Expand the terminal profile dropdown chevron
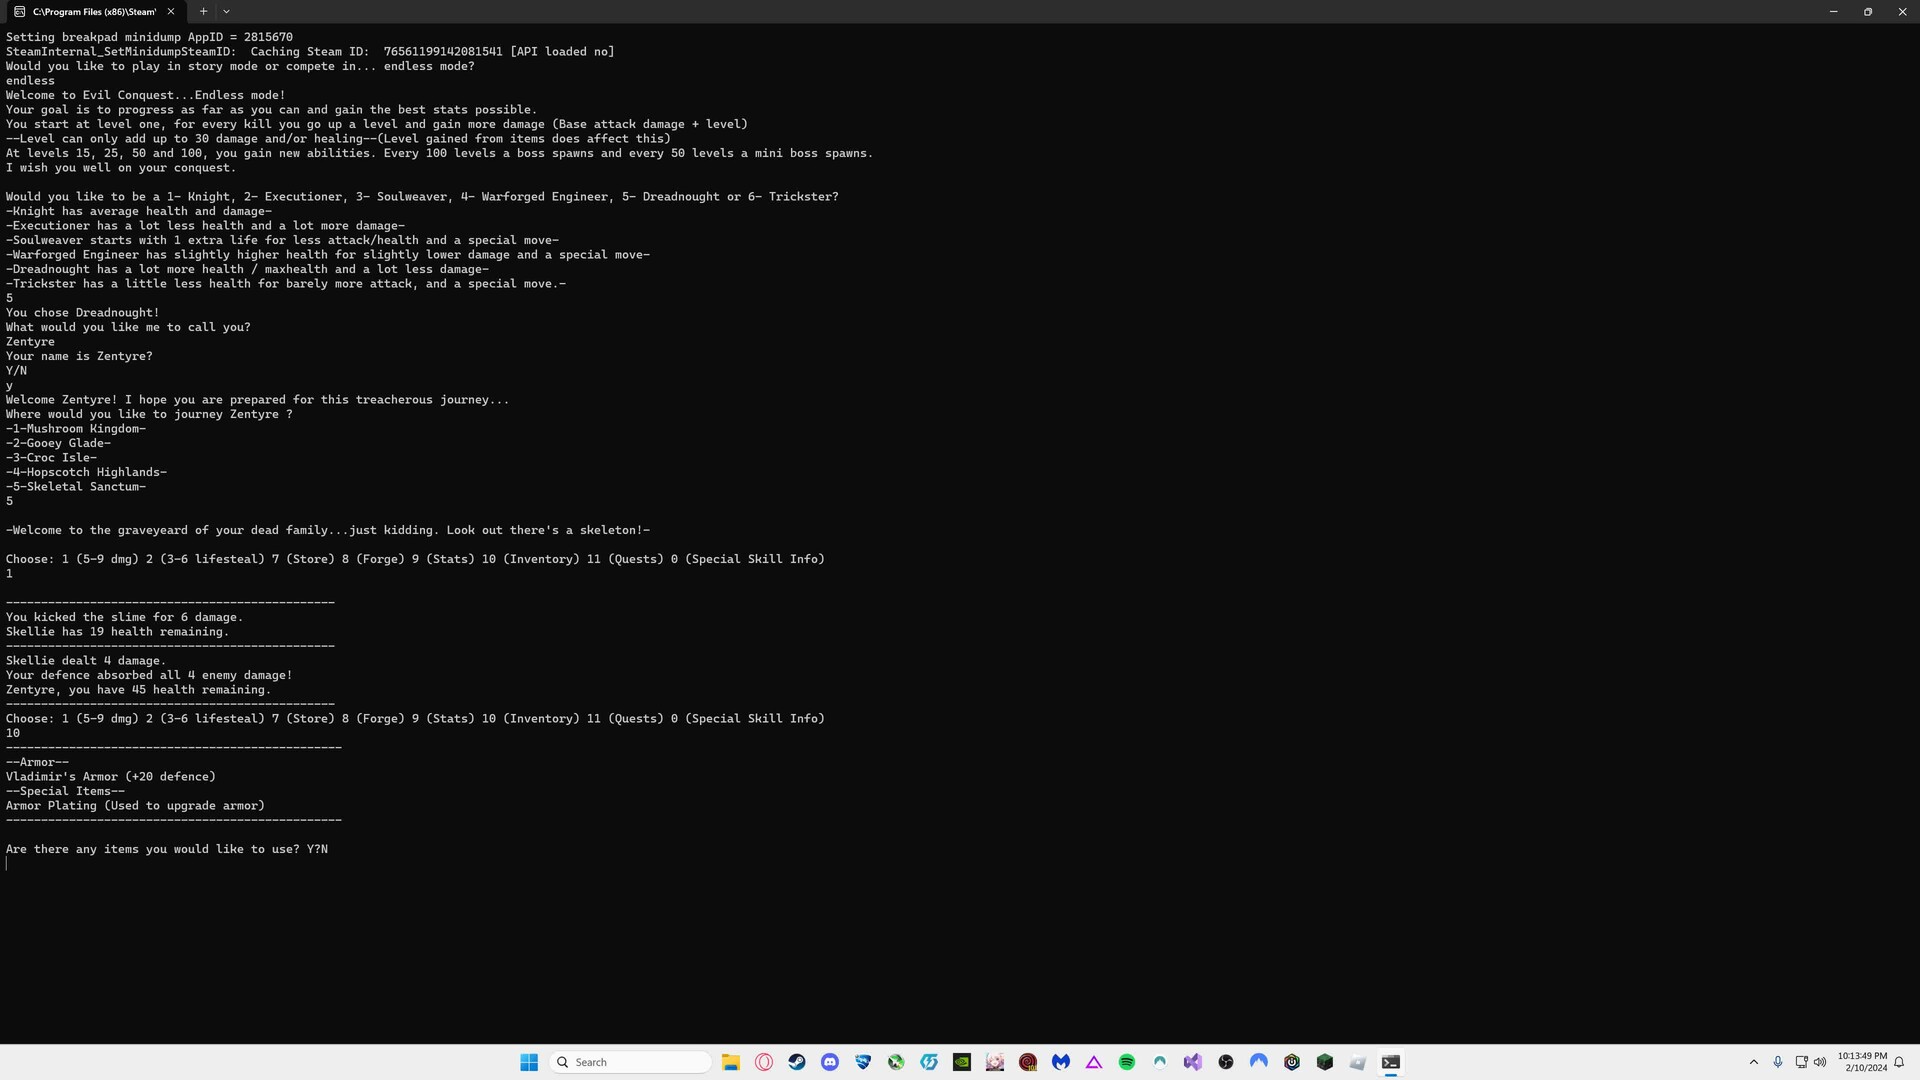The image size is (1920, 1080). click(226, 11)
